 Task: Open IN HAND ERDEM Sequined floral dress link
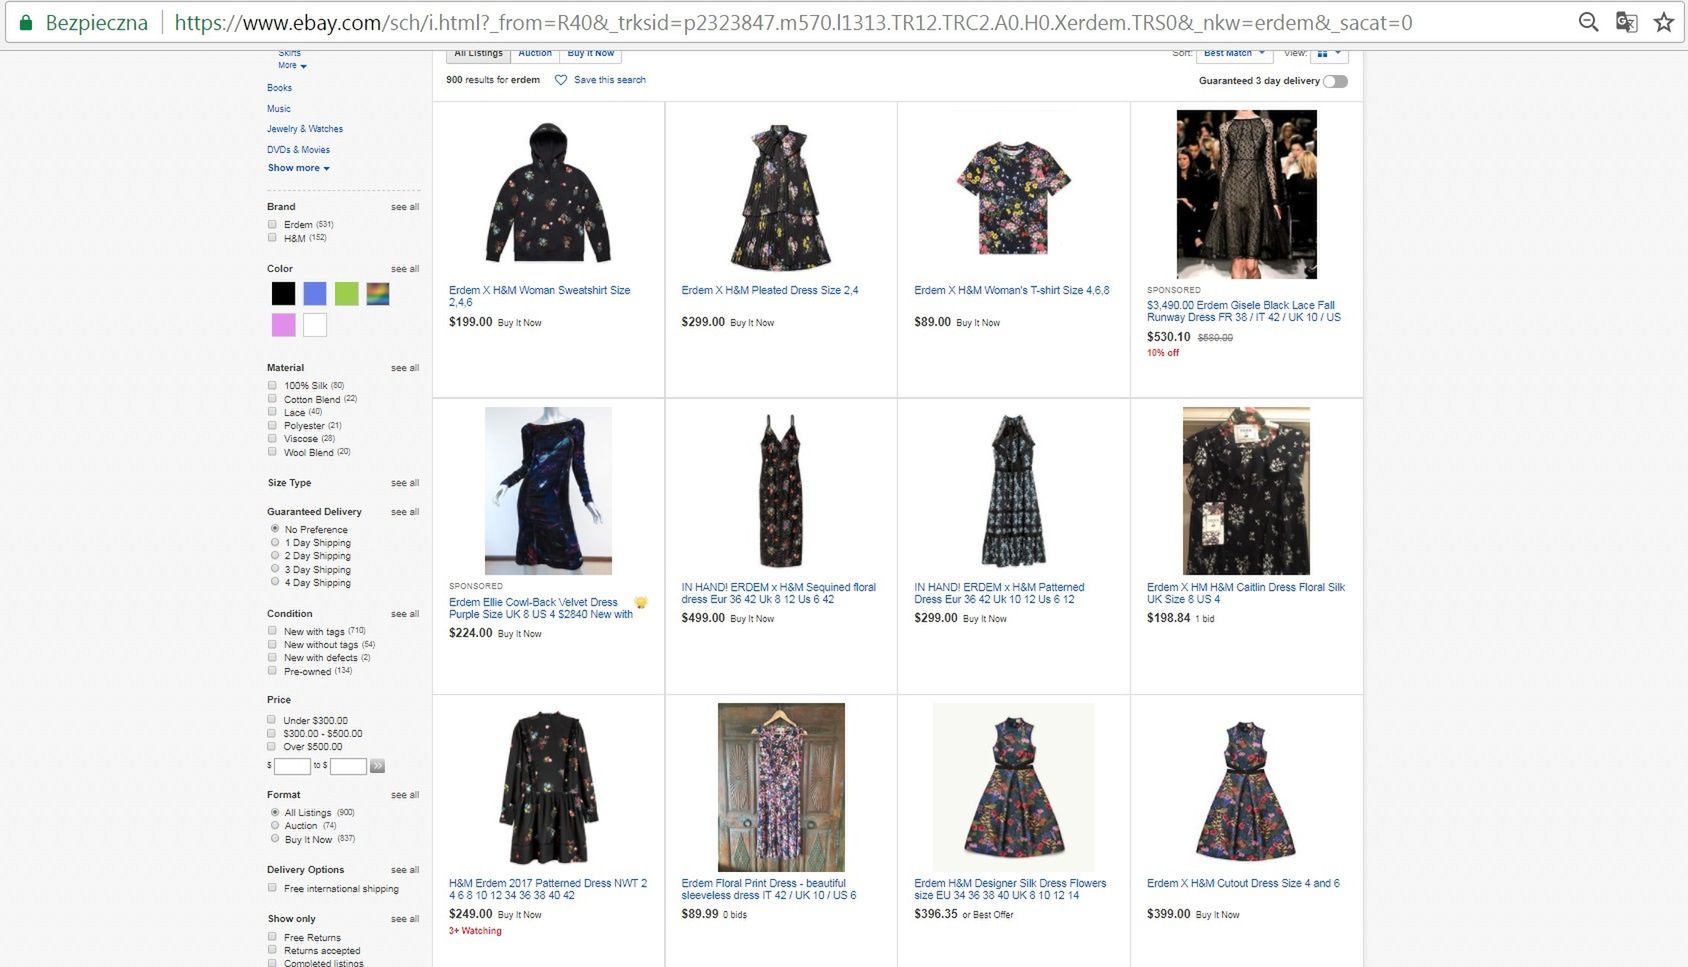[x=778, y=593]
